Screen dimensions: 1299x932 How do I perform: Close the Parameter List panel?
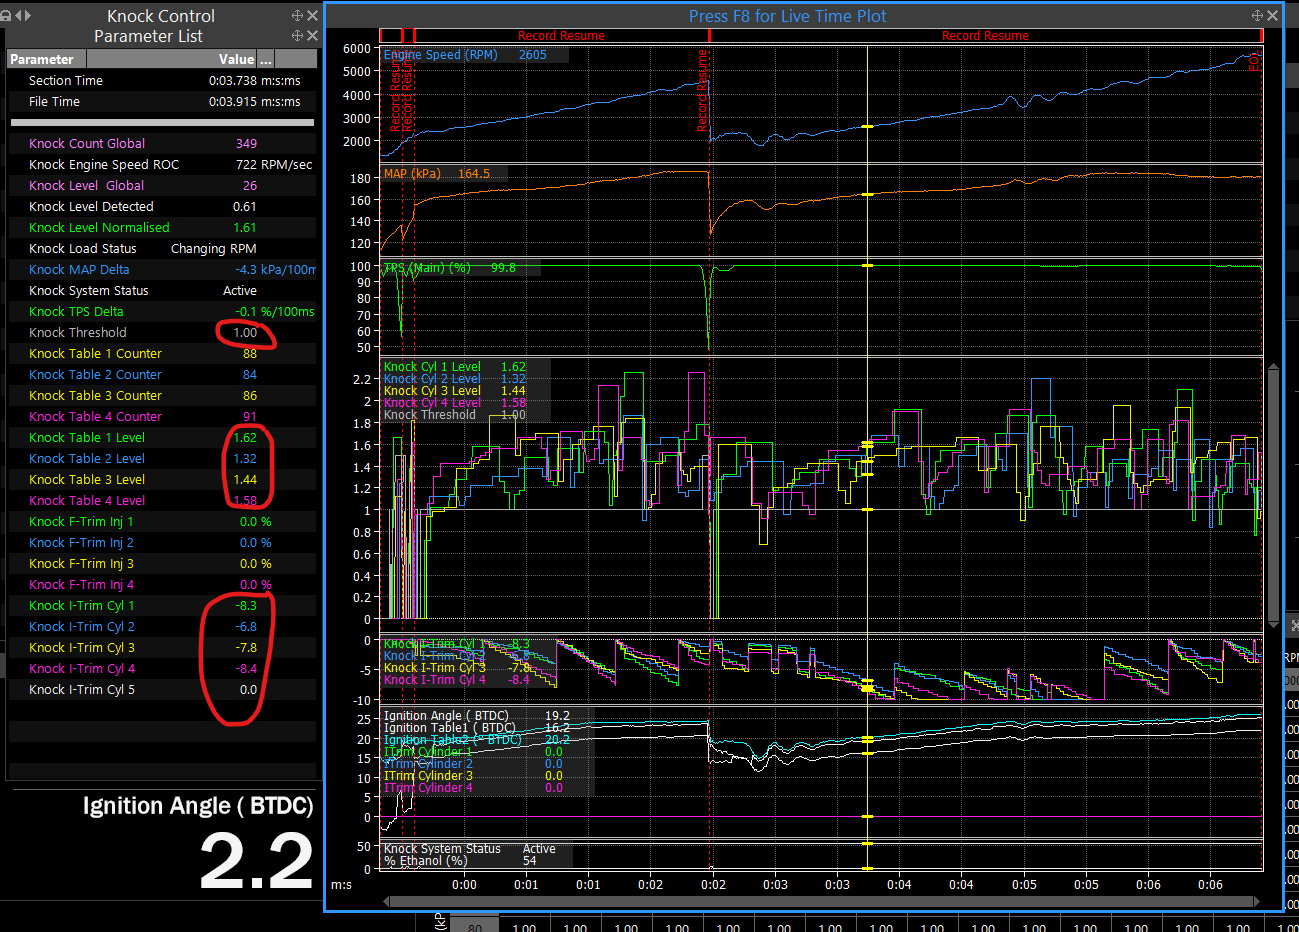coord(312,36)
